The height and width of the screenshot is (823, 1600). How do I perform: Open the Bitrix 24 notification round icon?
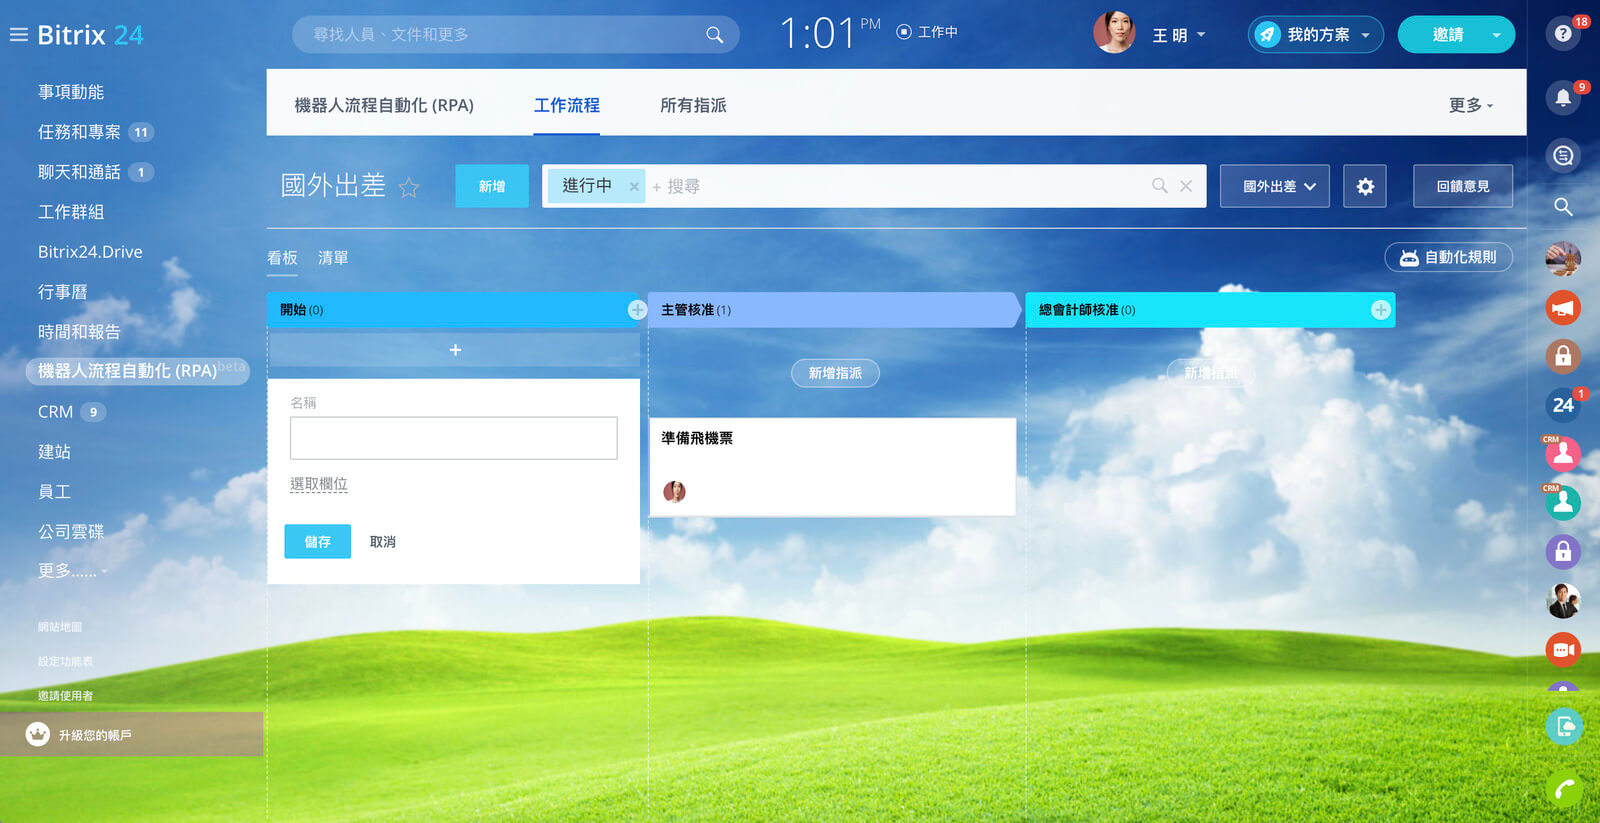pyautogui.click(x=1563, y=405)
